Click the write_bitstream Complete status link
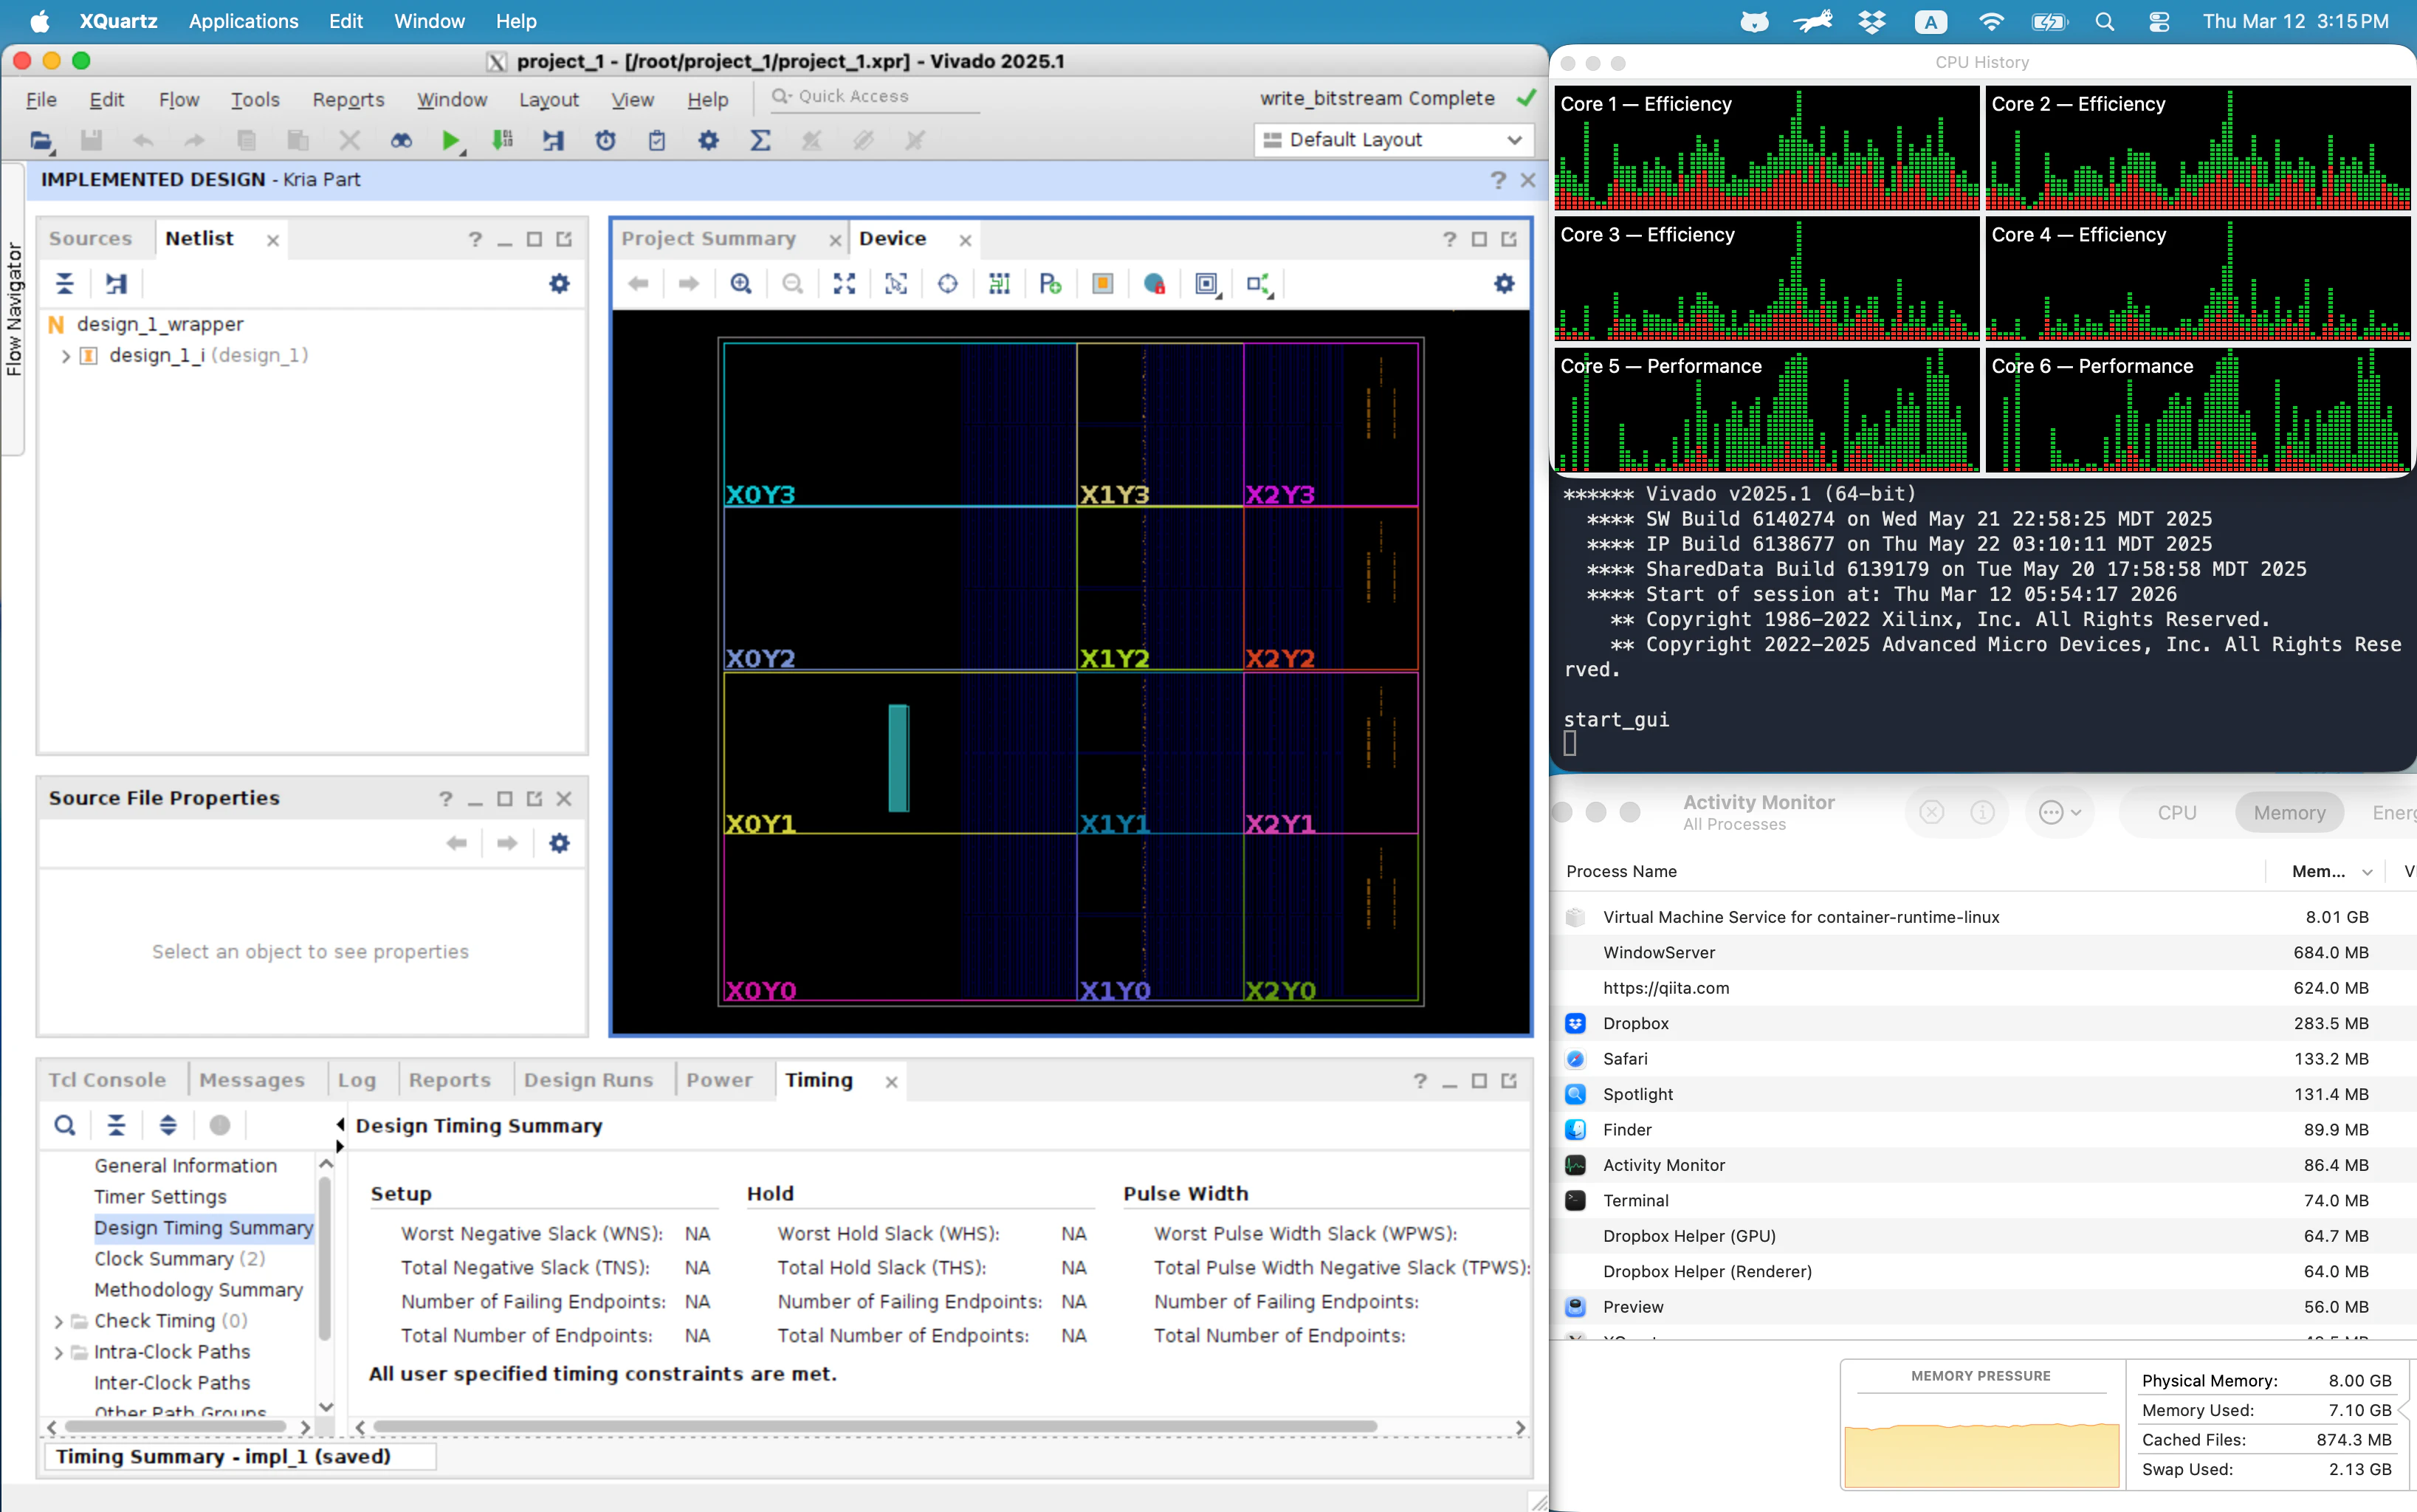This screenshot has width=2417, height=1512. click(x=1377, y=98)
